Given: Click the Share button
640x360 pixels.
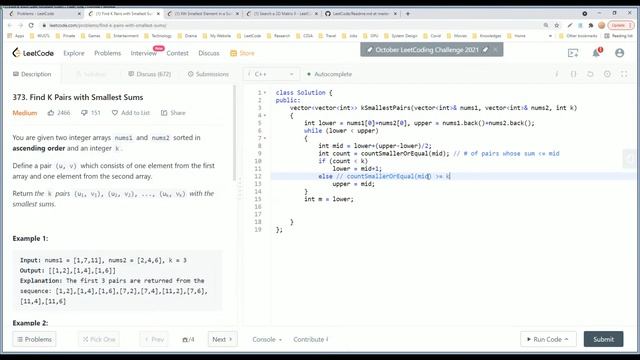Looking at the screenshot, I should pyautogui.click(x=173, y=113).
